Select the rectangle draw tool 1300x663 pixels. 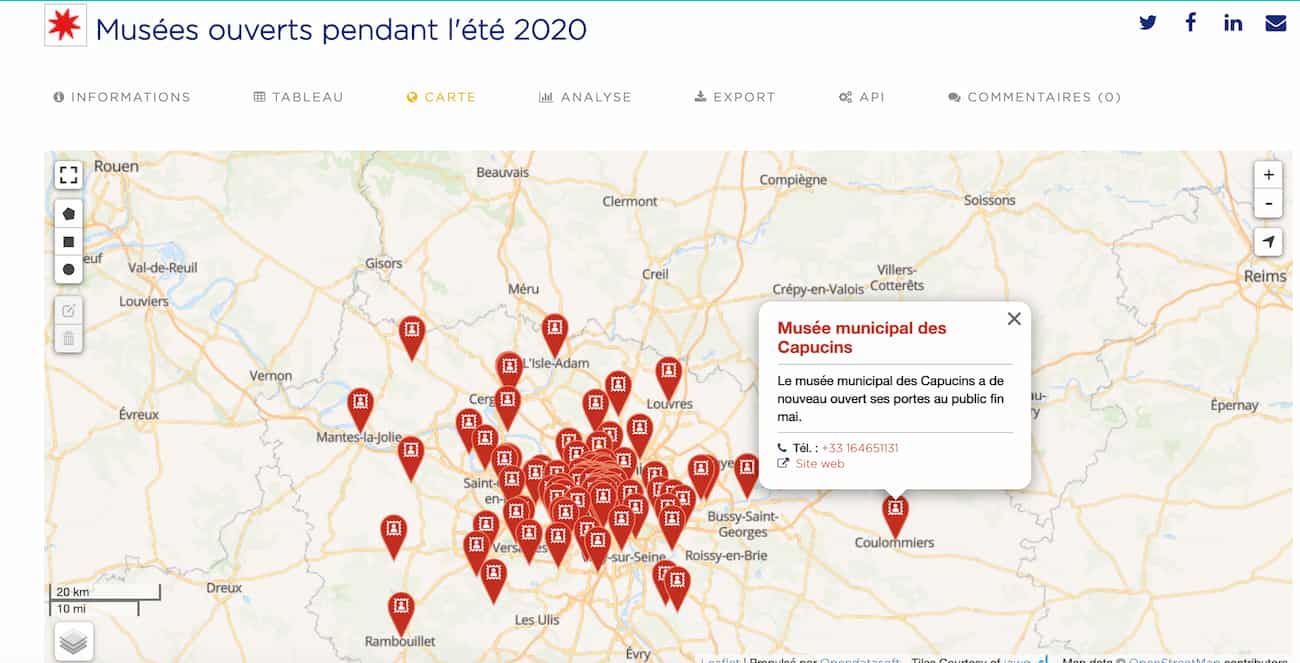pyautogui.click(x=68, y=241)
